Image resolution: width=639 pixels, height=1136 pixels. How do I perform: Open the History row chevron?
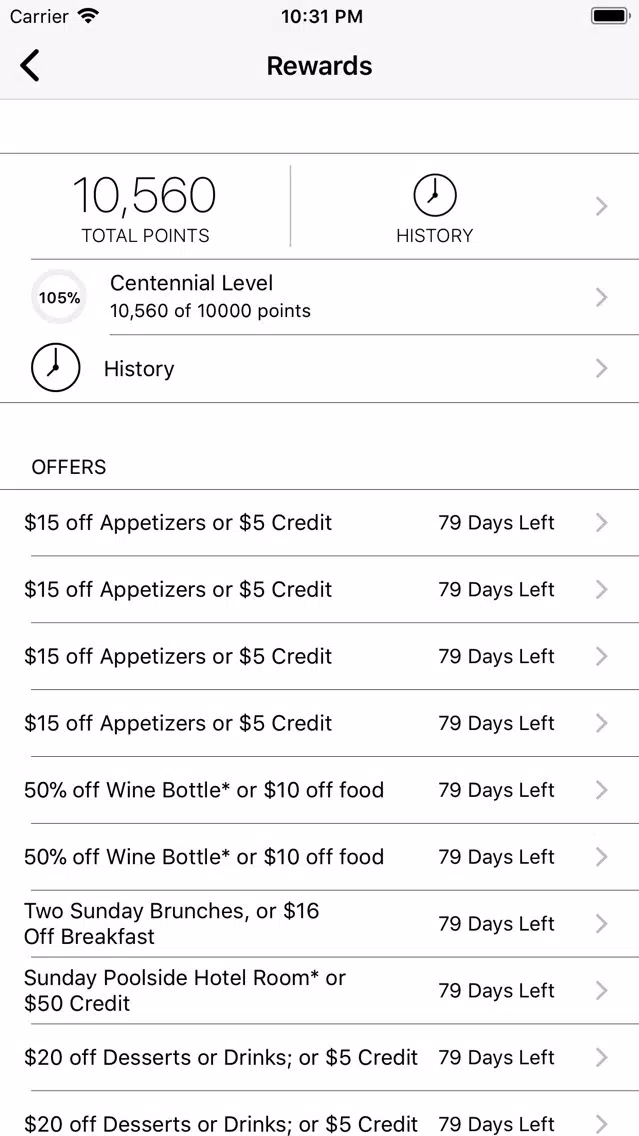click(x=601, y=368)
